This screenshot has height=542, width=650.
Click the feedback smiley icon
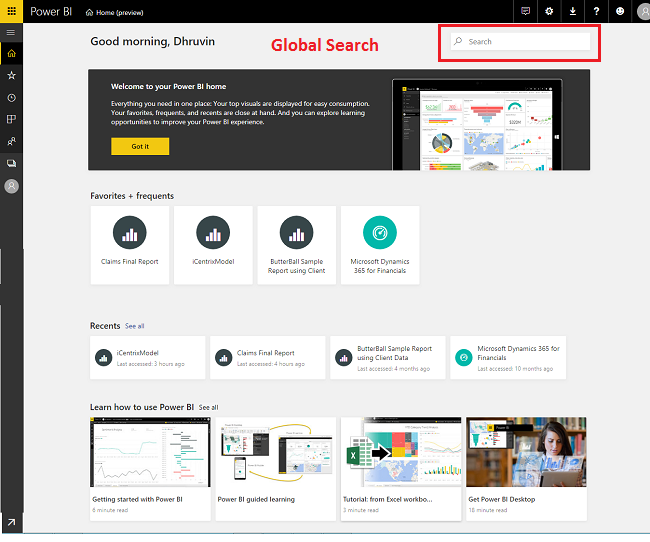tap(620, 11)
